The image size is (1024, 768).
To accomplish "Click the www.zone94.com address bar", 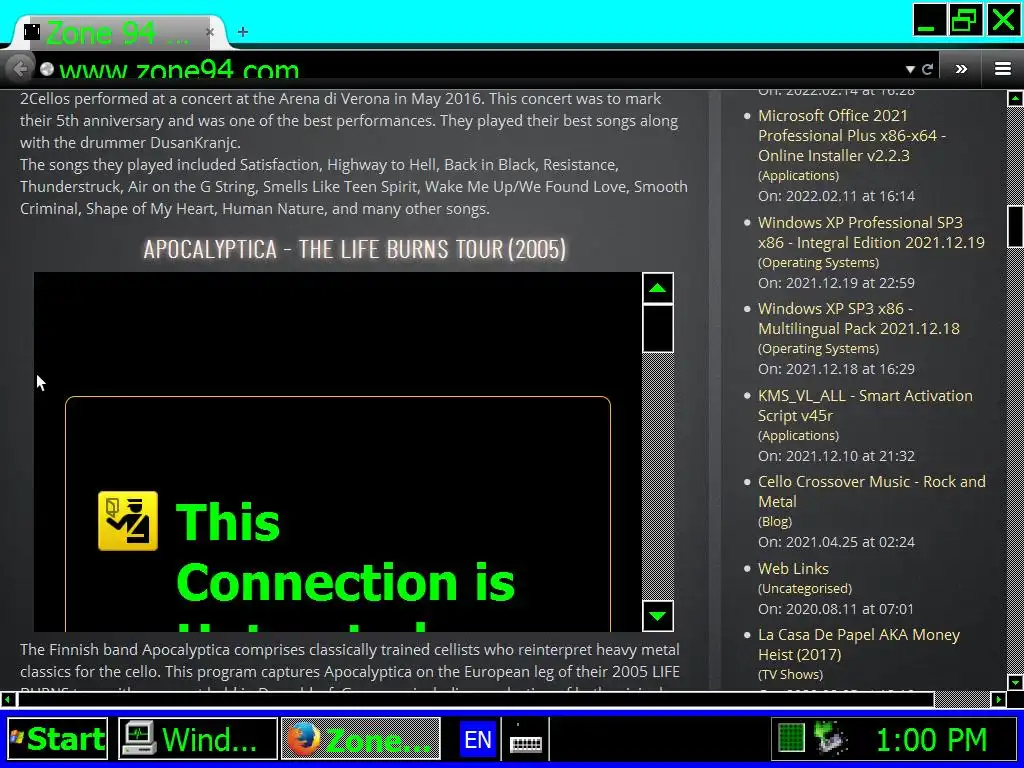I will point(470,69).
